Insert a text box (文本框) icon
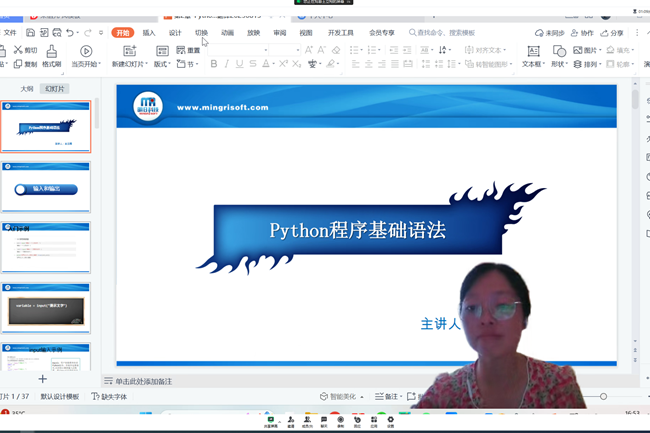Viewport: 650px width, 433px height. (x=533, y=51)
